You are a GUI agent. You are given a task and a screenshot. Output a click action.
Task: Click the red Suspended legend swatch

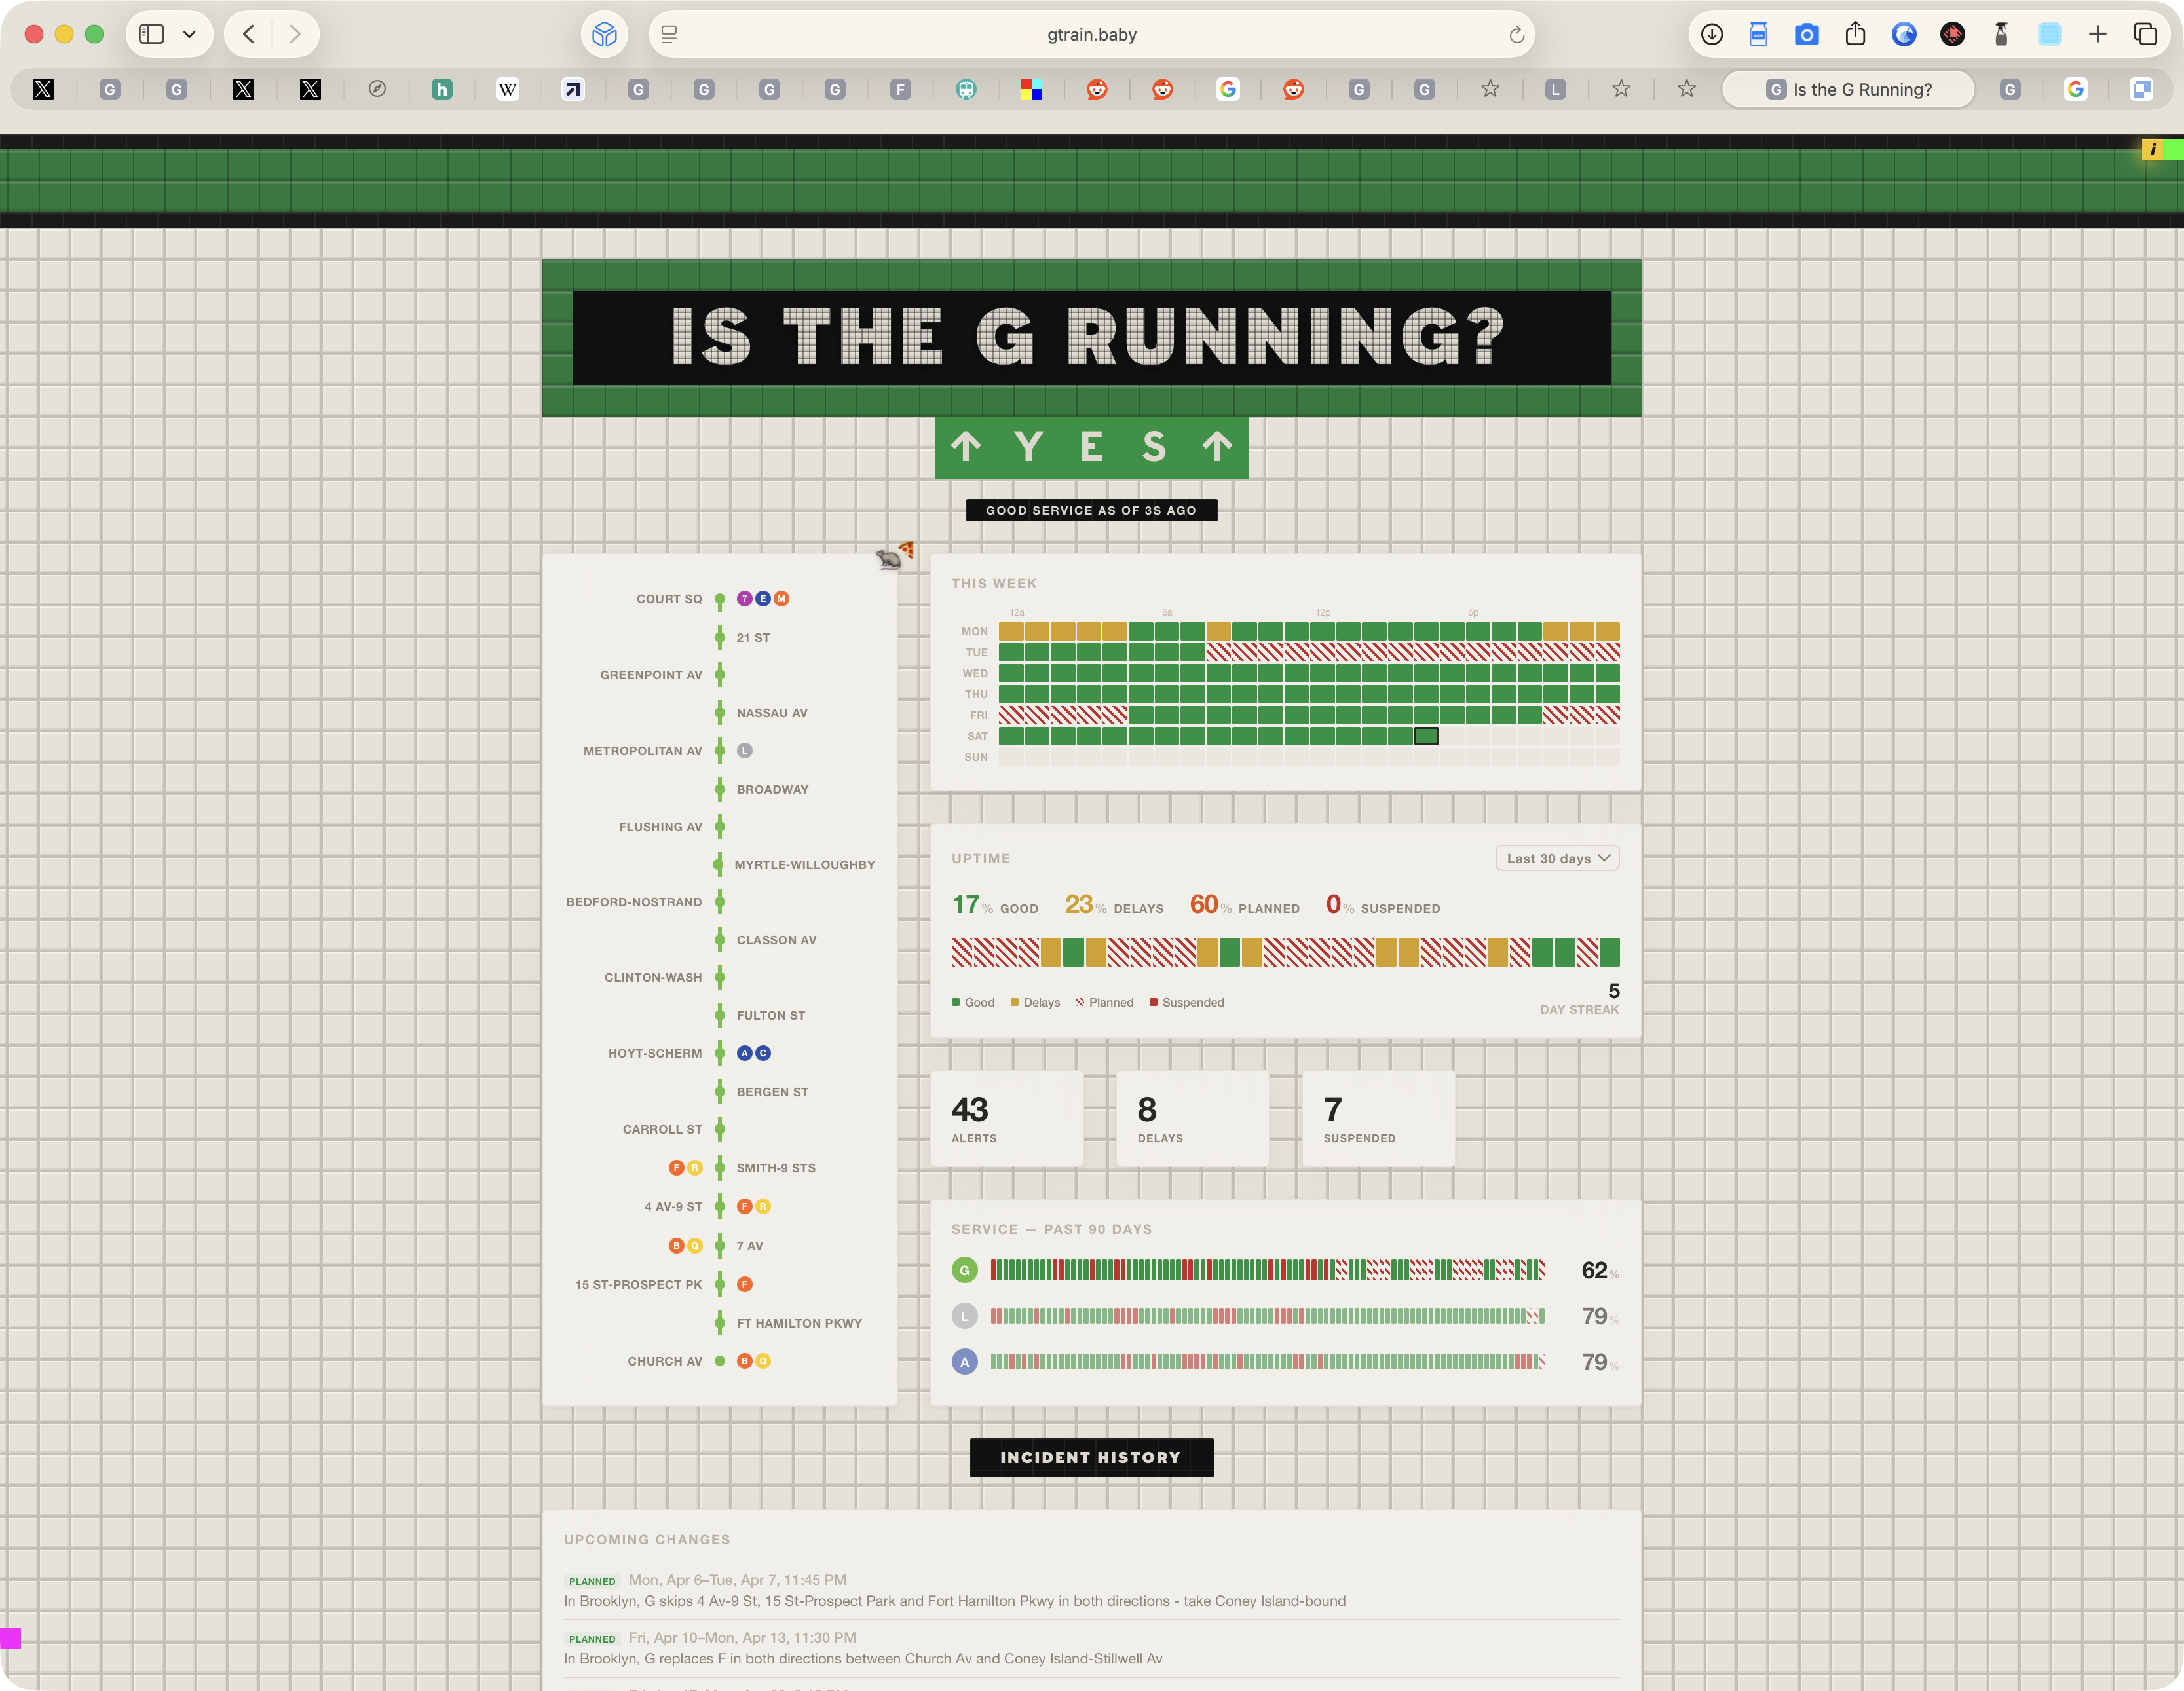pos(1154,1002)
